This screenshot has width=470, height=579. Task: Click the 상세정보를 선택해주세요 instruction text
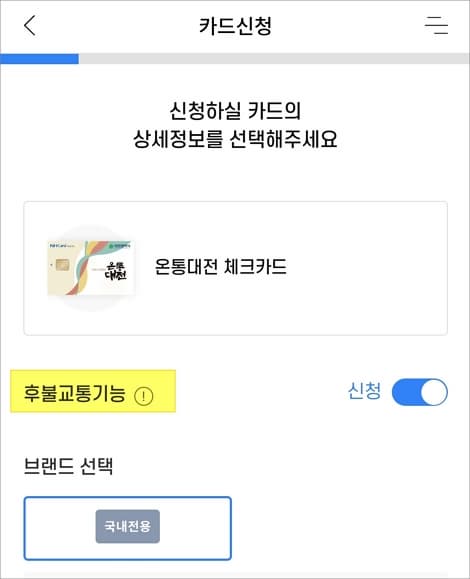[x=235, y=140]
